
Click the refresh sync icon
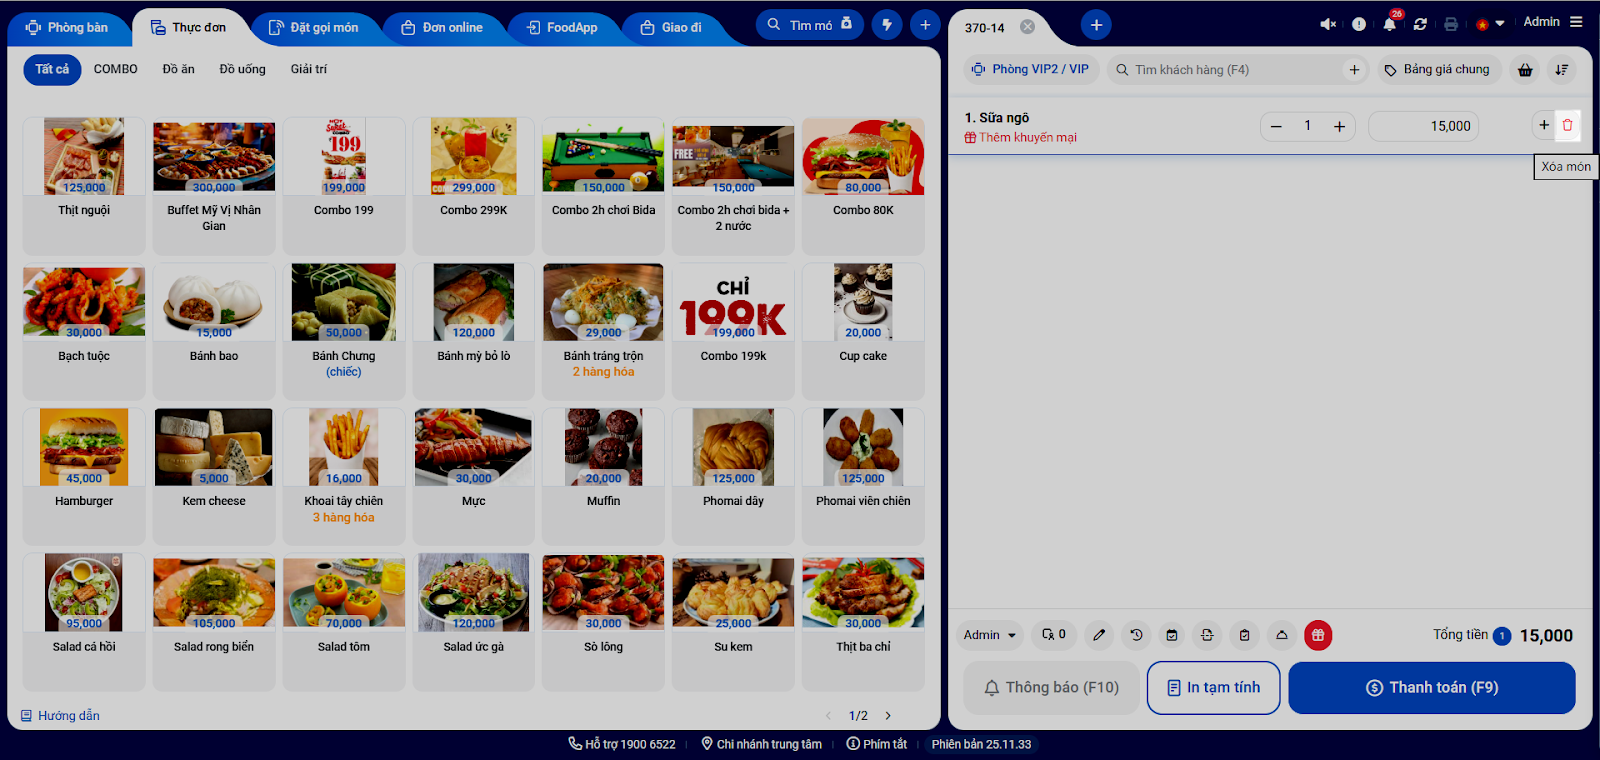pyautogui.click(x=1420, y=24)
